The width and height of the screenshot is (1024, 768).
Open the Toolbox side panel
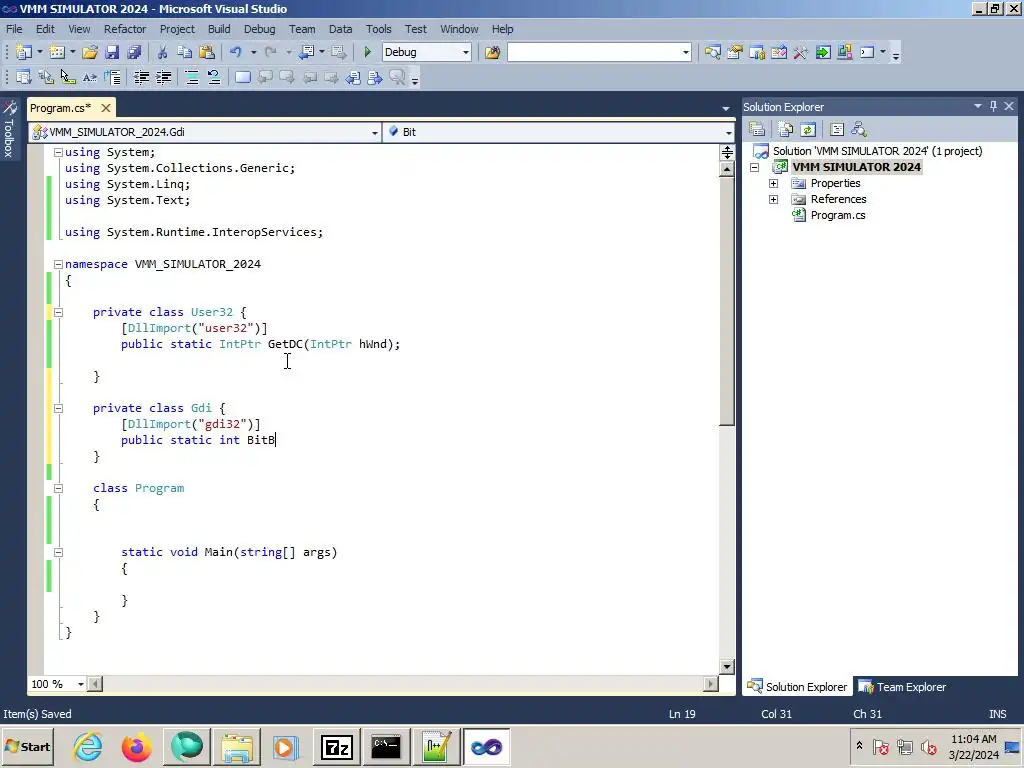click(x=9, y=129)
